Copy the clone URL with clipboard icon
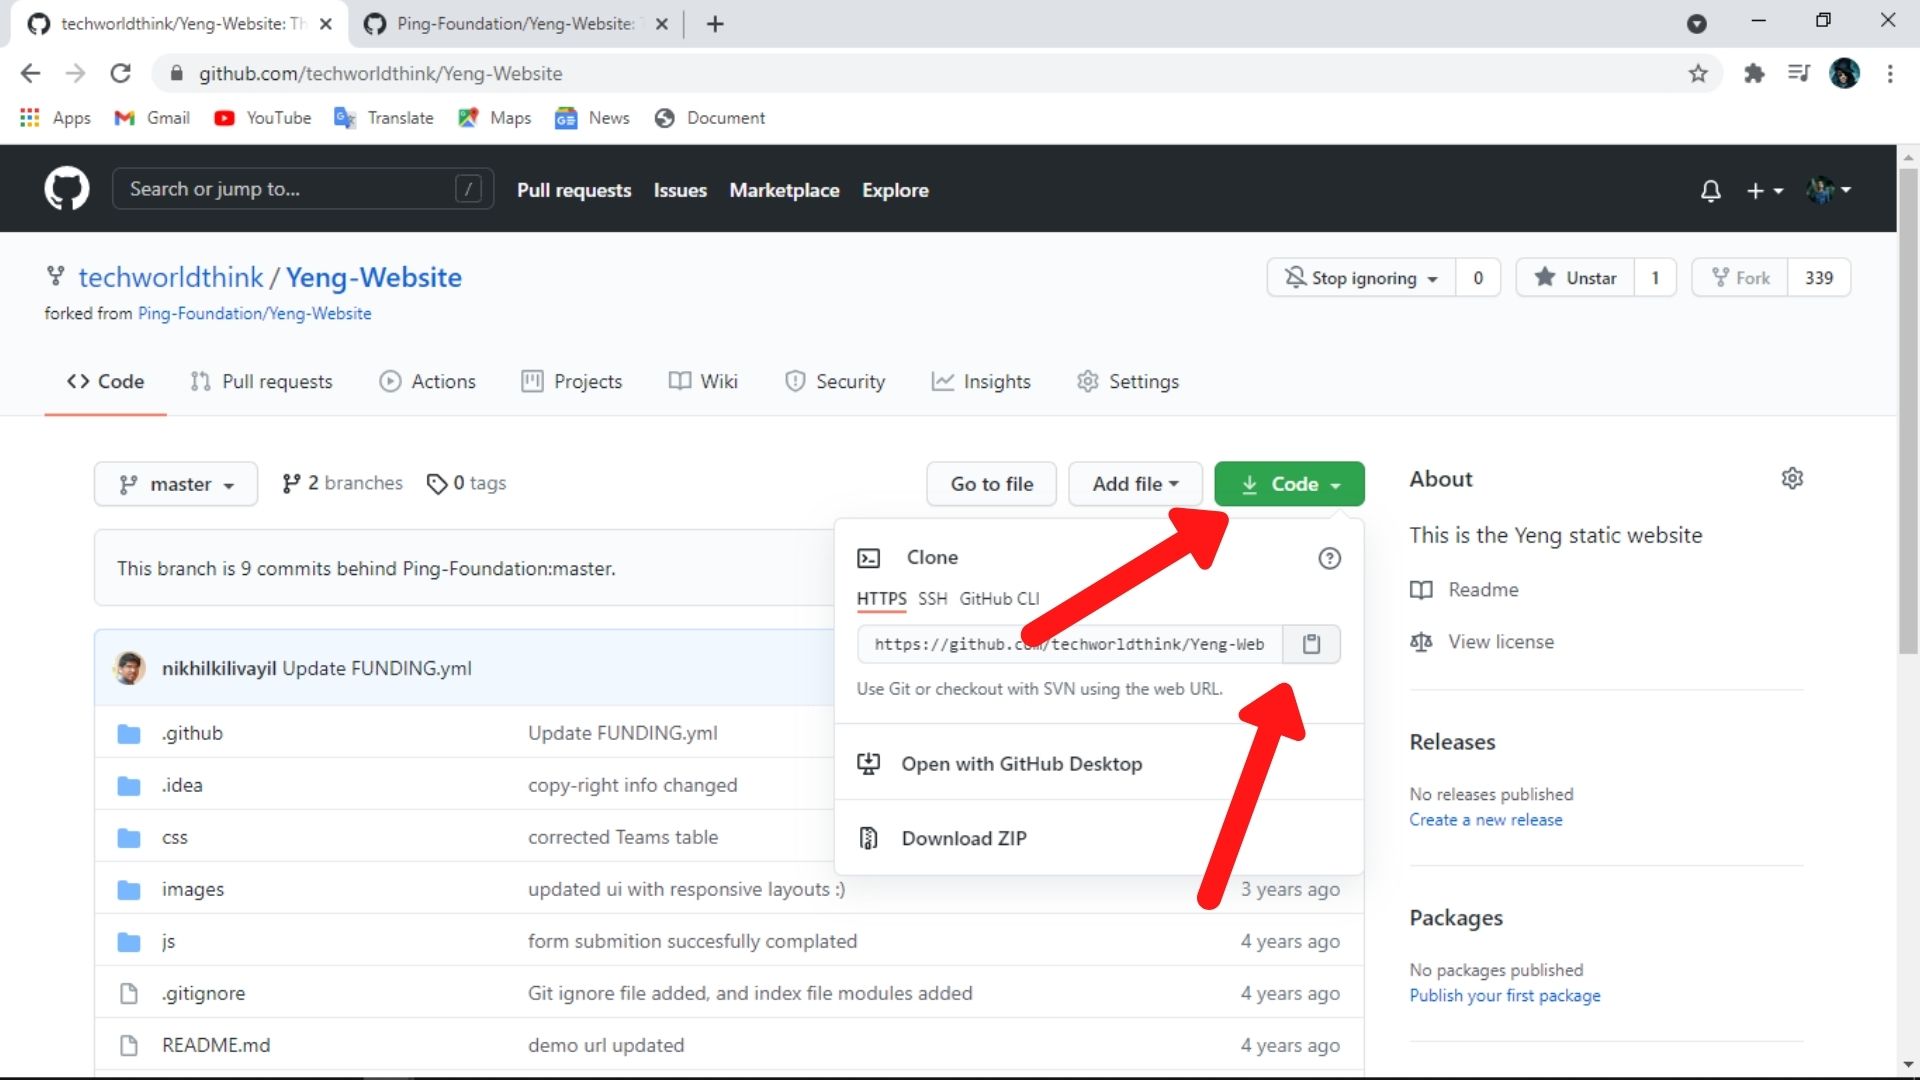This screenshot has height=1080, width=1920. tap(1311, 644)
